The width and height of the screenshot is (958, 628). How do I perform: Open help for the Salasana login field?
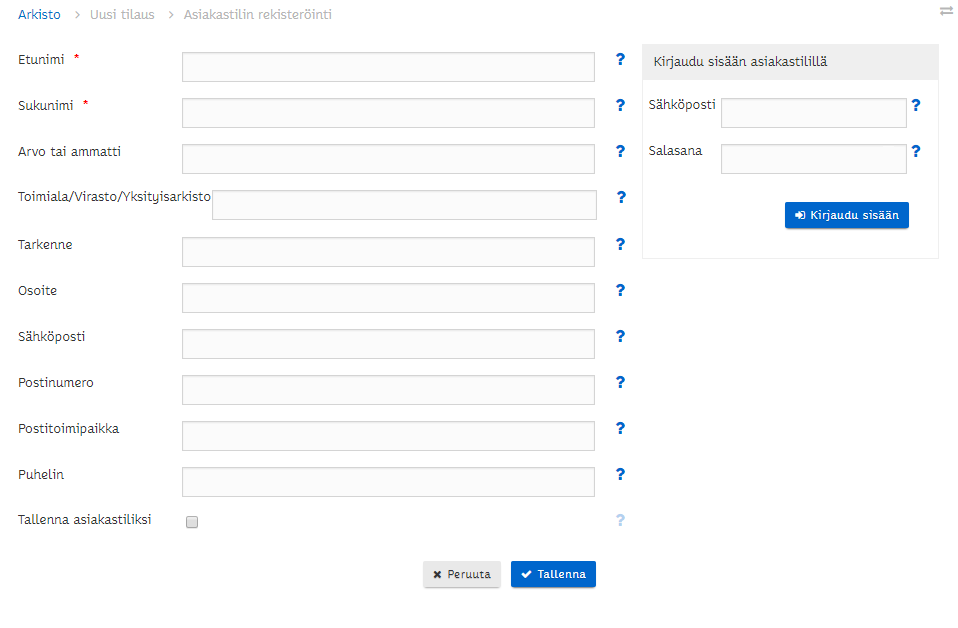915,152
